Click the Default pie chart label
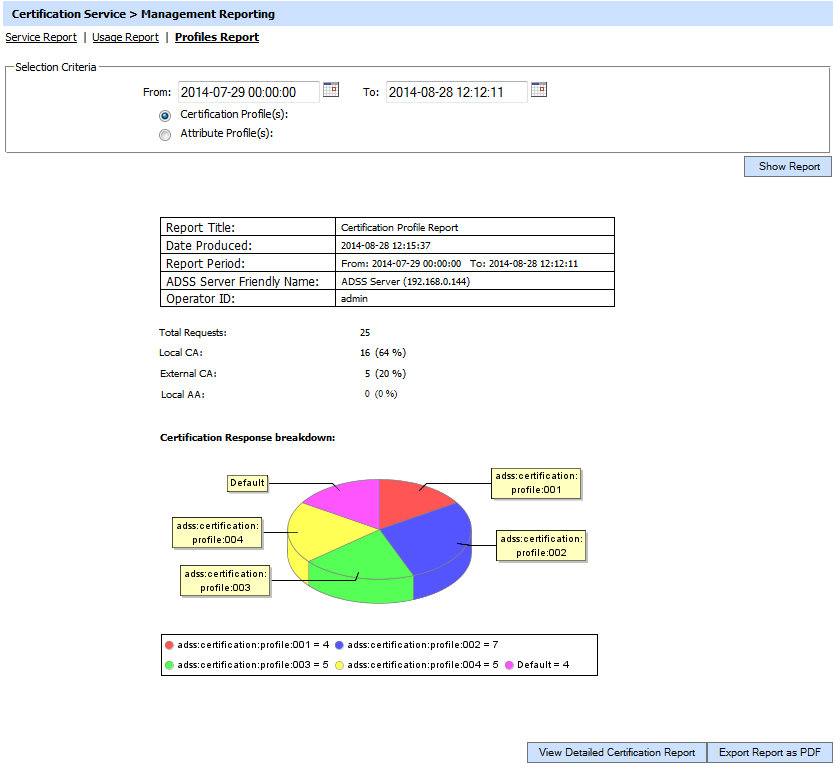The image size is (836, 772). click(247, 483)
